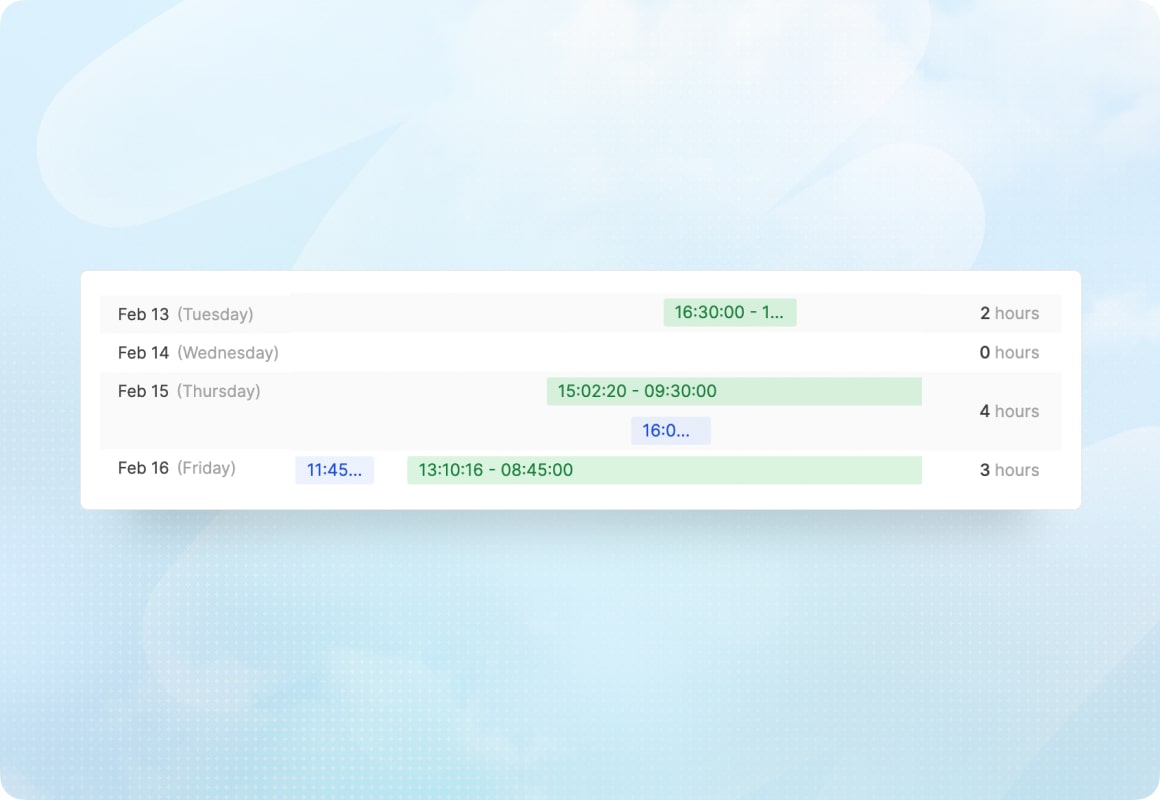1160x800 pixels.
Task: Click the 0 hours total for Wednesday
Action: 1009,352
